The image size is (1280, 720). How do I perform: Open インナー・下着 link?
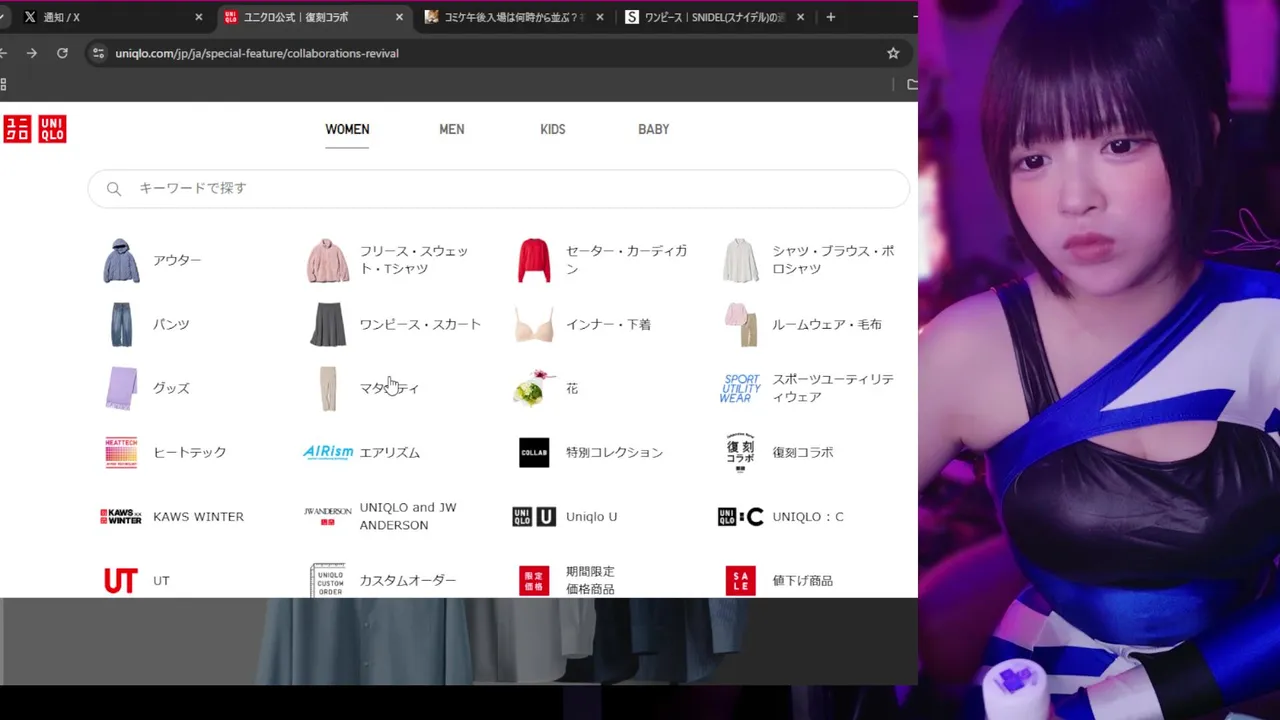click(608, 324)
